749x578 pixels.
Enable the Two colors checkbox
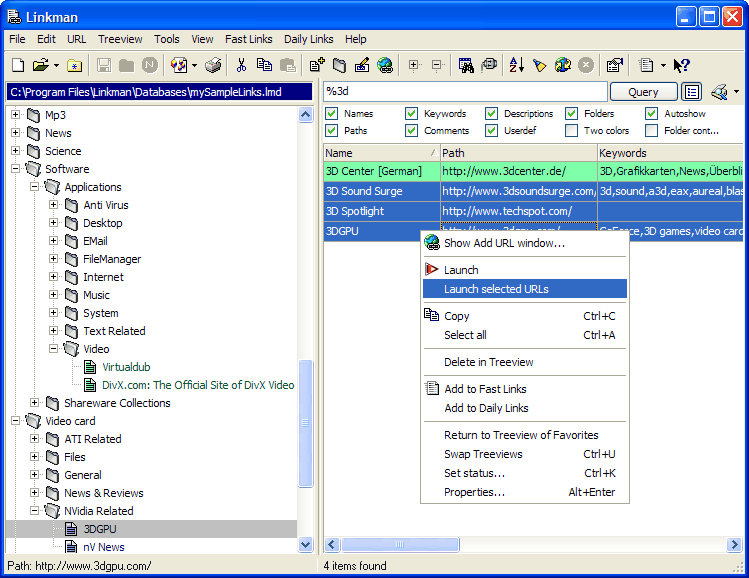(x=571, y=130)
